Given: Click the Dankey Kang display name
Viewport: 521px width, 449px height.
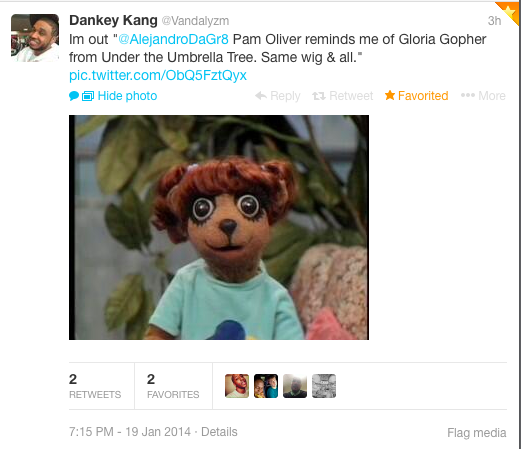Looking at the screenshot, I should click(113, 20).
